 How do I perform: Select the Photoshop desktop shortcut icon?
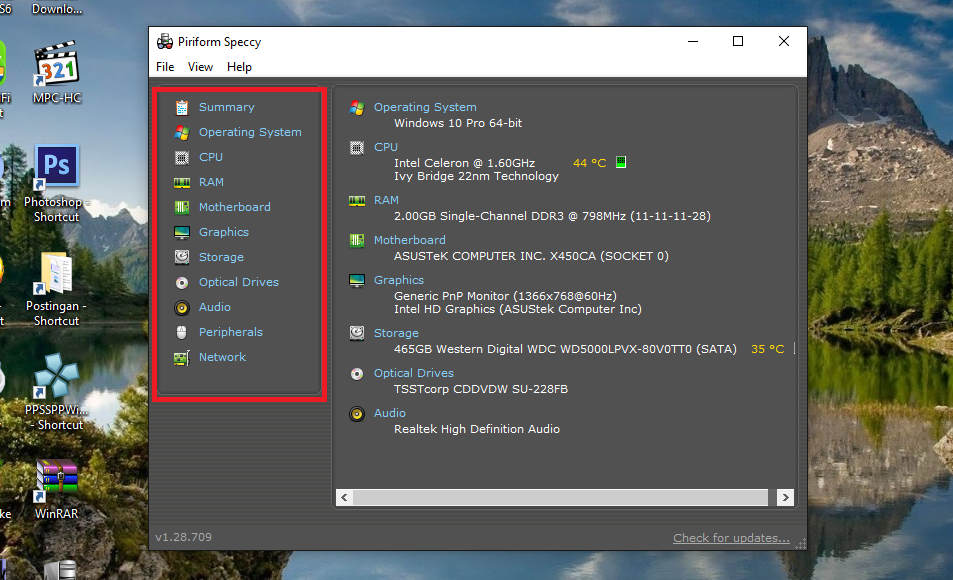coord(57,166)
